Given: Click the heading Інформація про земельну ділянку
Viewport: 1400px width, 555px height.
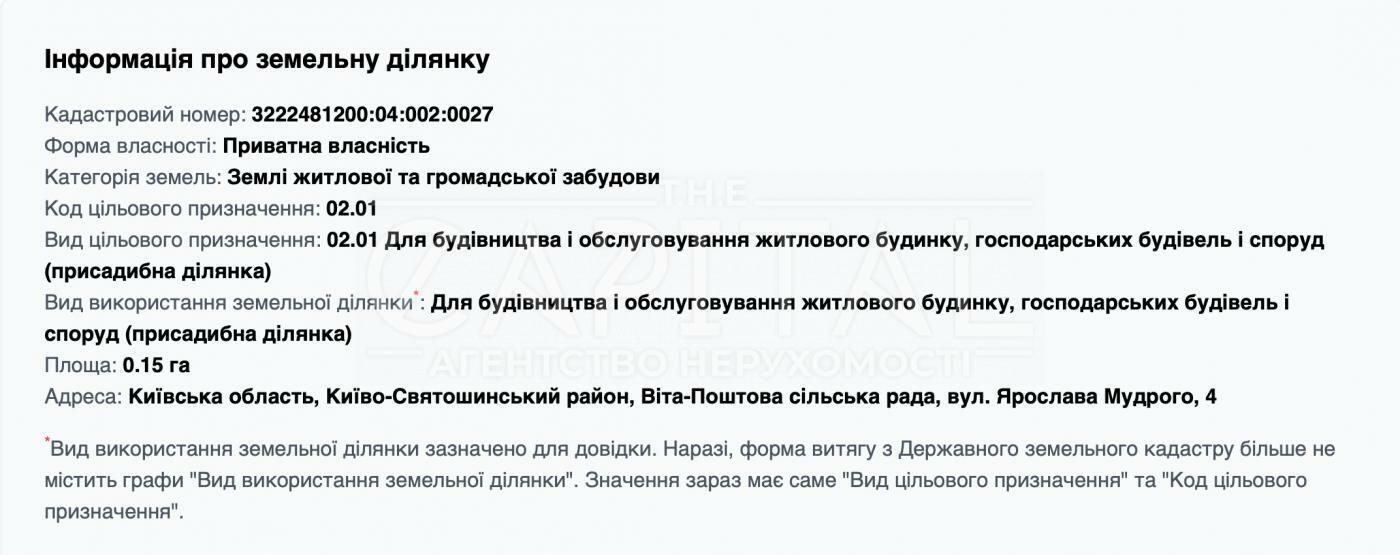Looking at the screenshot, I should click(267, 59).
